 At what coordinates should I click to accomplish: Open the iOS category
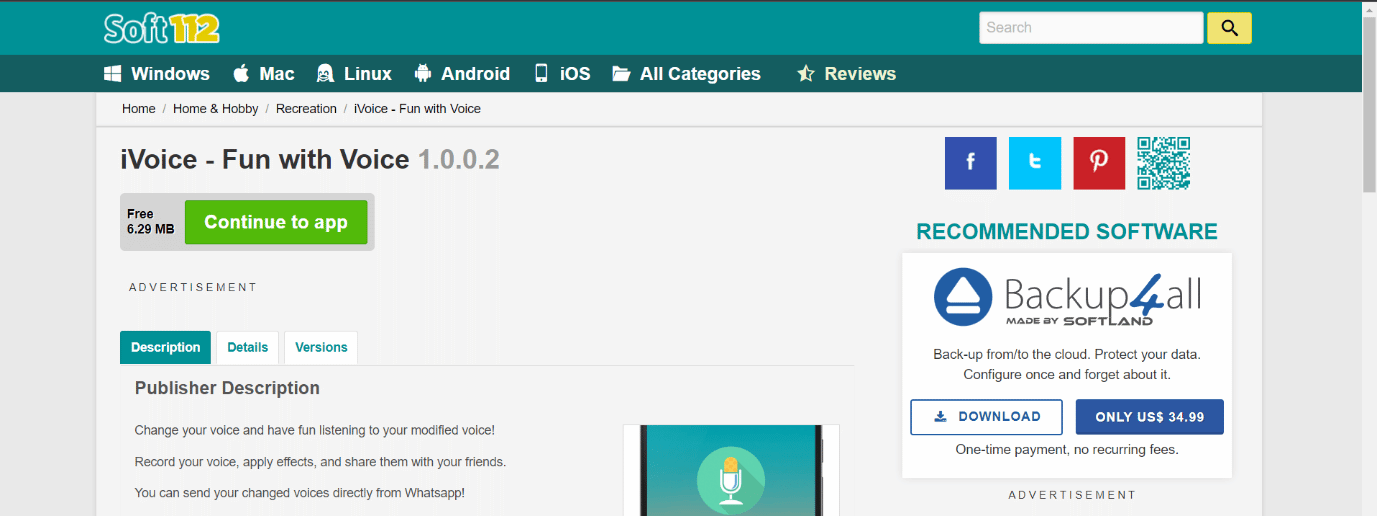562,74
